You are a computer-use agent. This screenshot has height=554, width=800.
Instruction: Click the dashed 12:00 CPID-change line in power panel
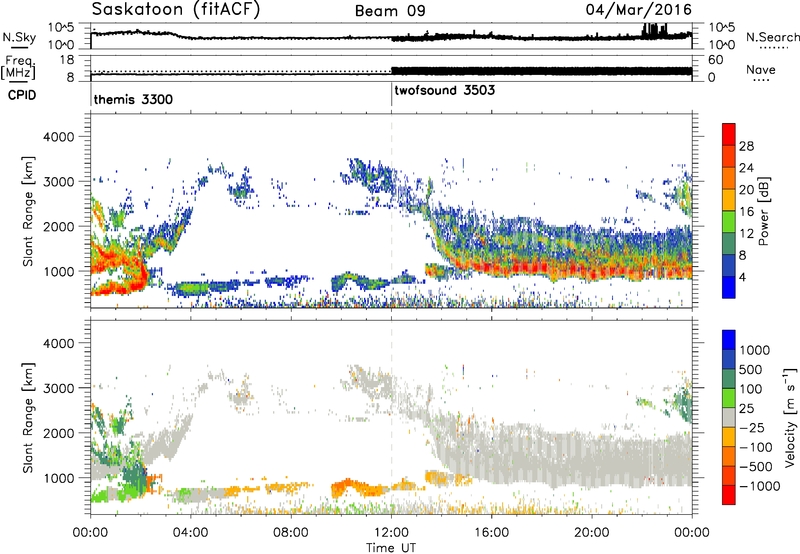click(391, 211)
